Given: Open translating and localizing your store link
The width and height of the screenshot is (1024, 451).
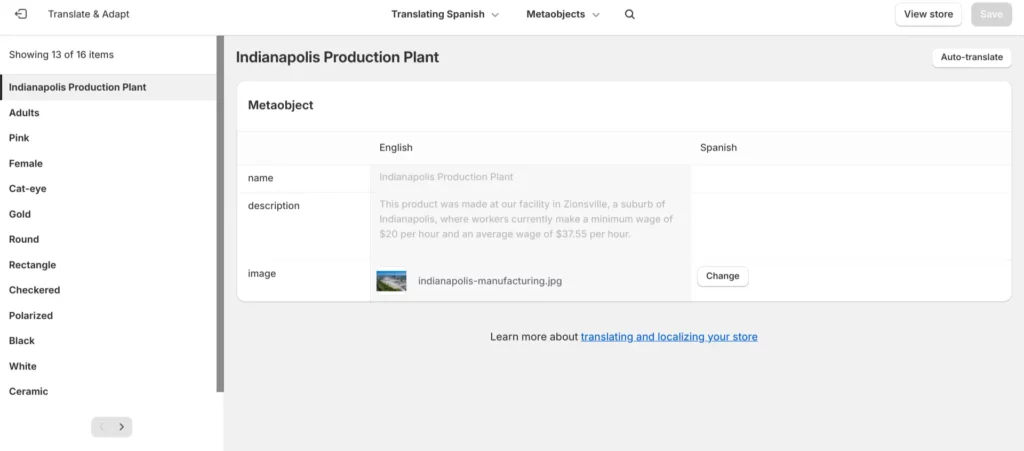Looking at the screenshot, I should pyautogui.click(x=669, y=337).
